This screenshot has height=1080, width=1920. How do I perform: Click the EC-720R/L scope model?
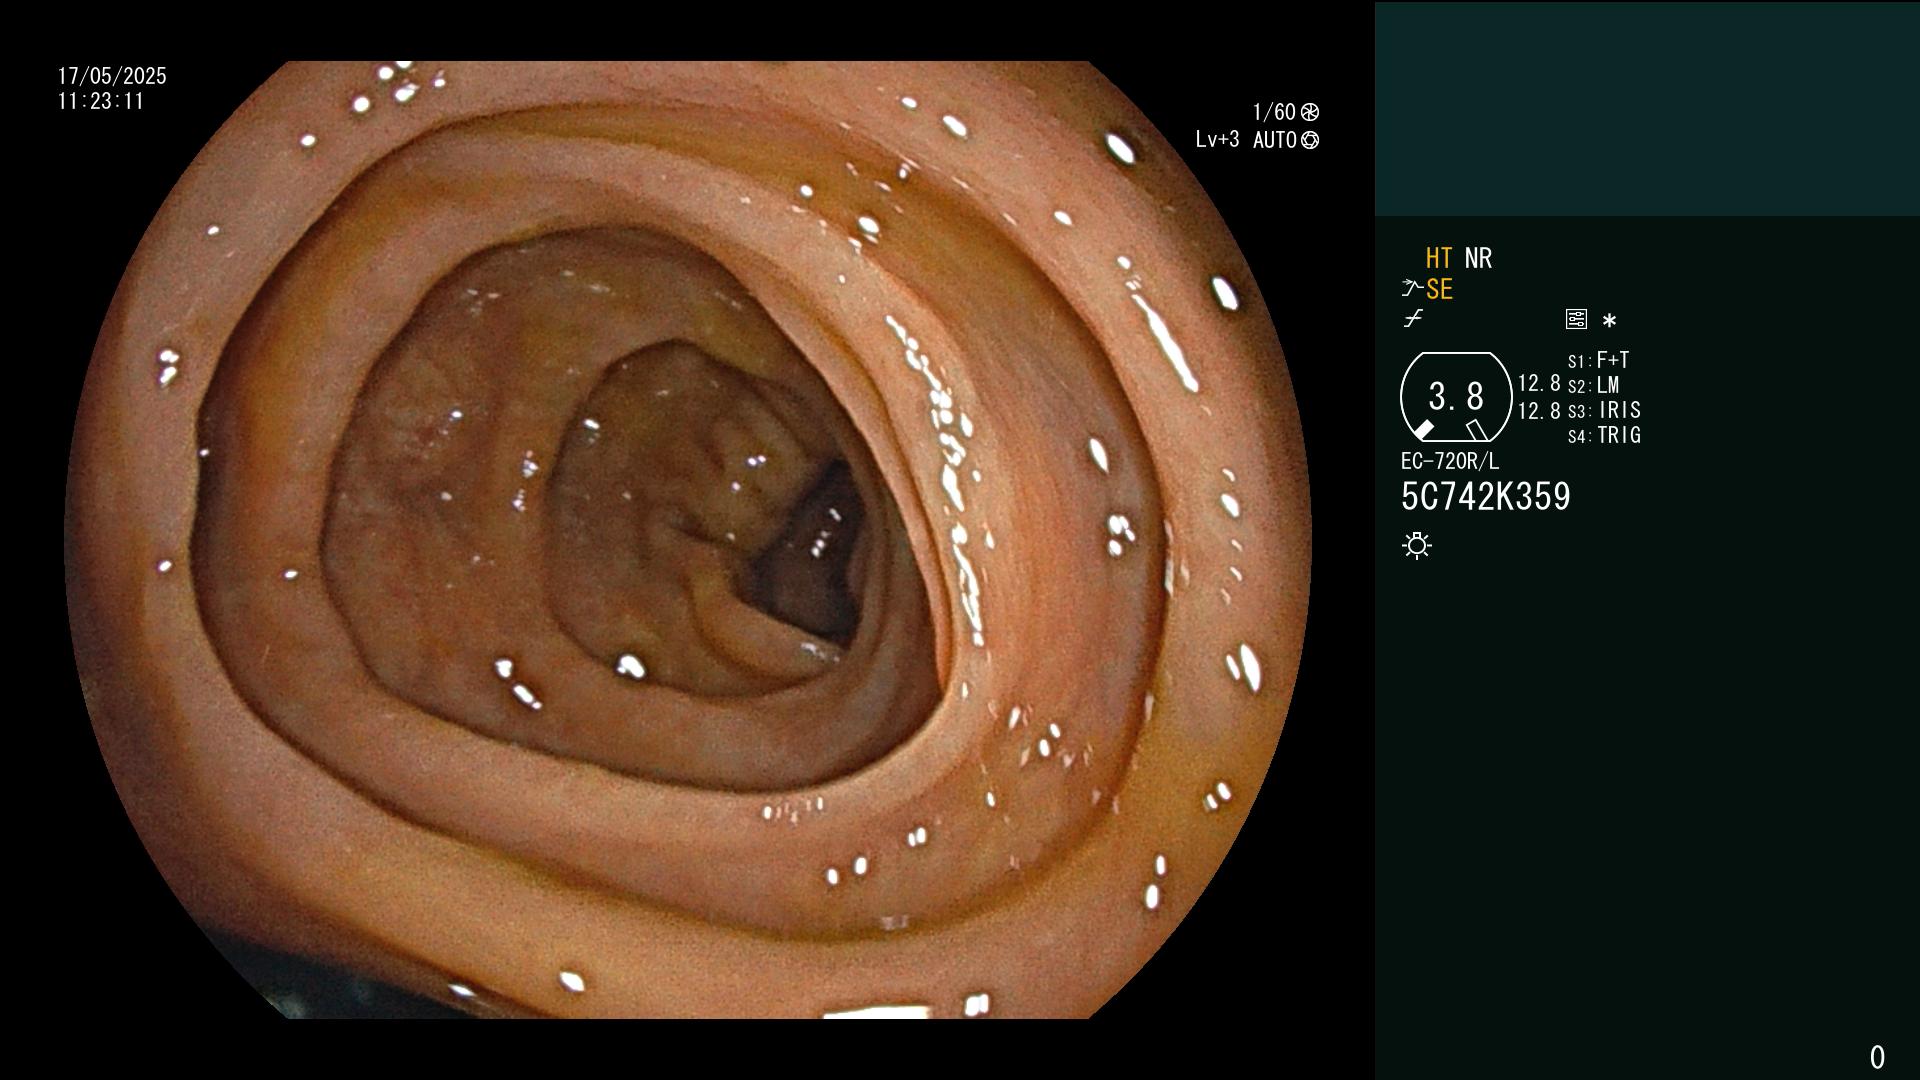(x=1450, y=462)
